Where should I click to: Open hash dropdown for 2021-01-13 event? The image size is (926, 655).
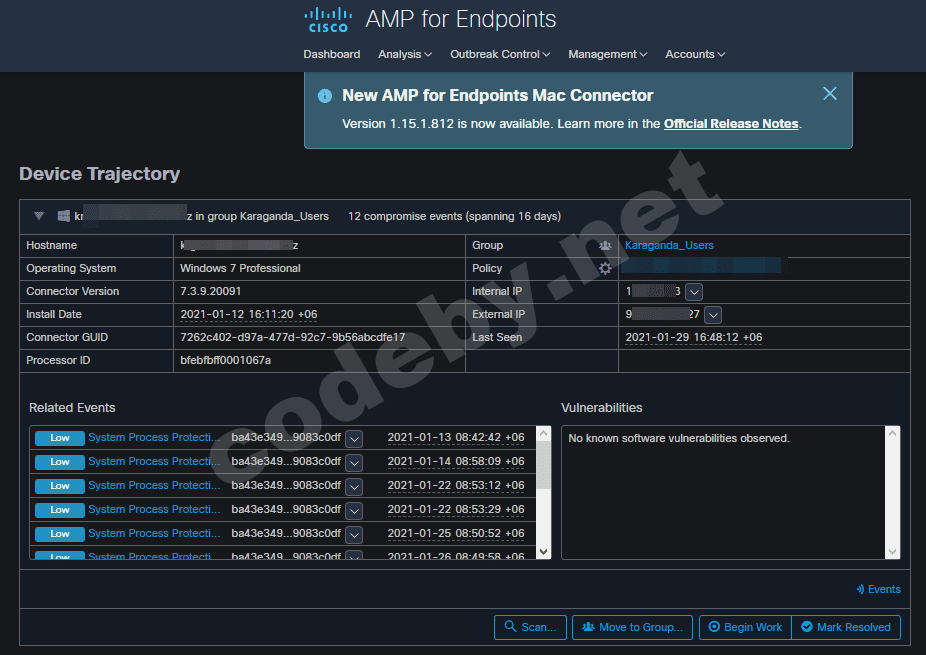354,438
